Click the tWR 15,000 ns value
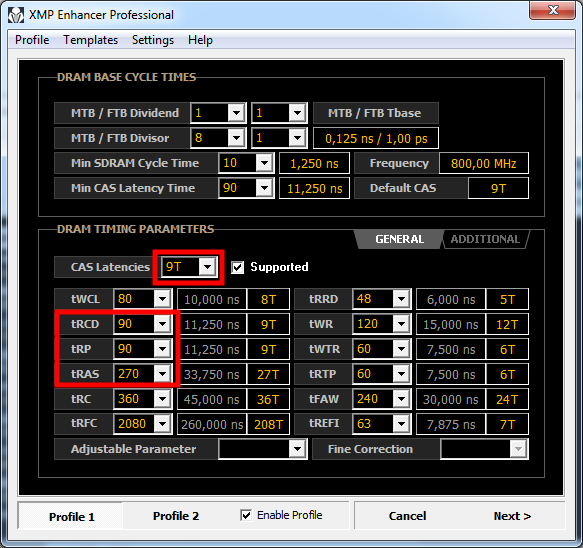583x548 pixels. tap(451, 325)
